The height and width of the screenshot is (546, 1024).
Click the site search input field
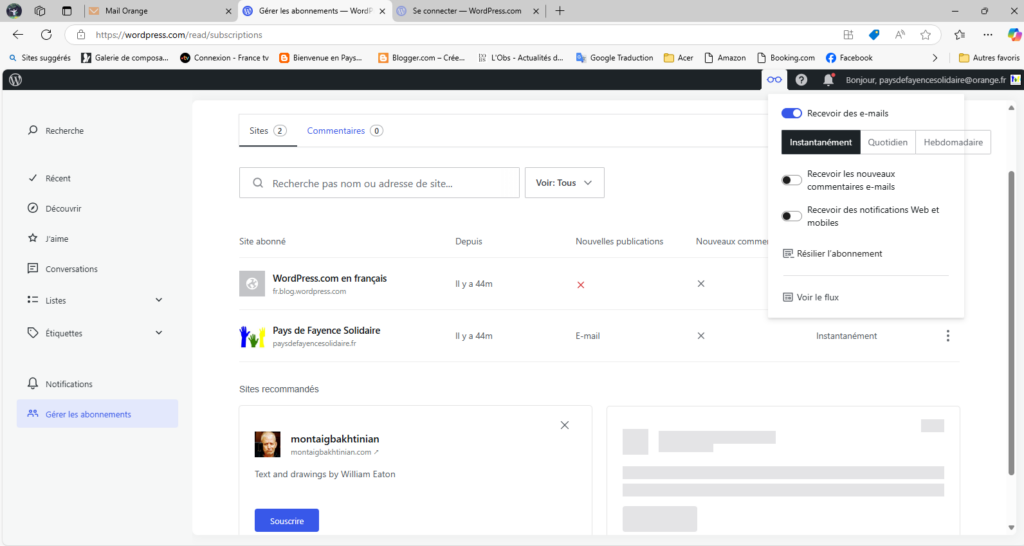tap(380, 183)
